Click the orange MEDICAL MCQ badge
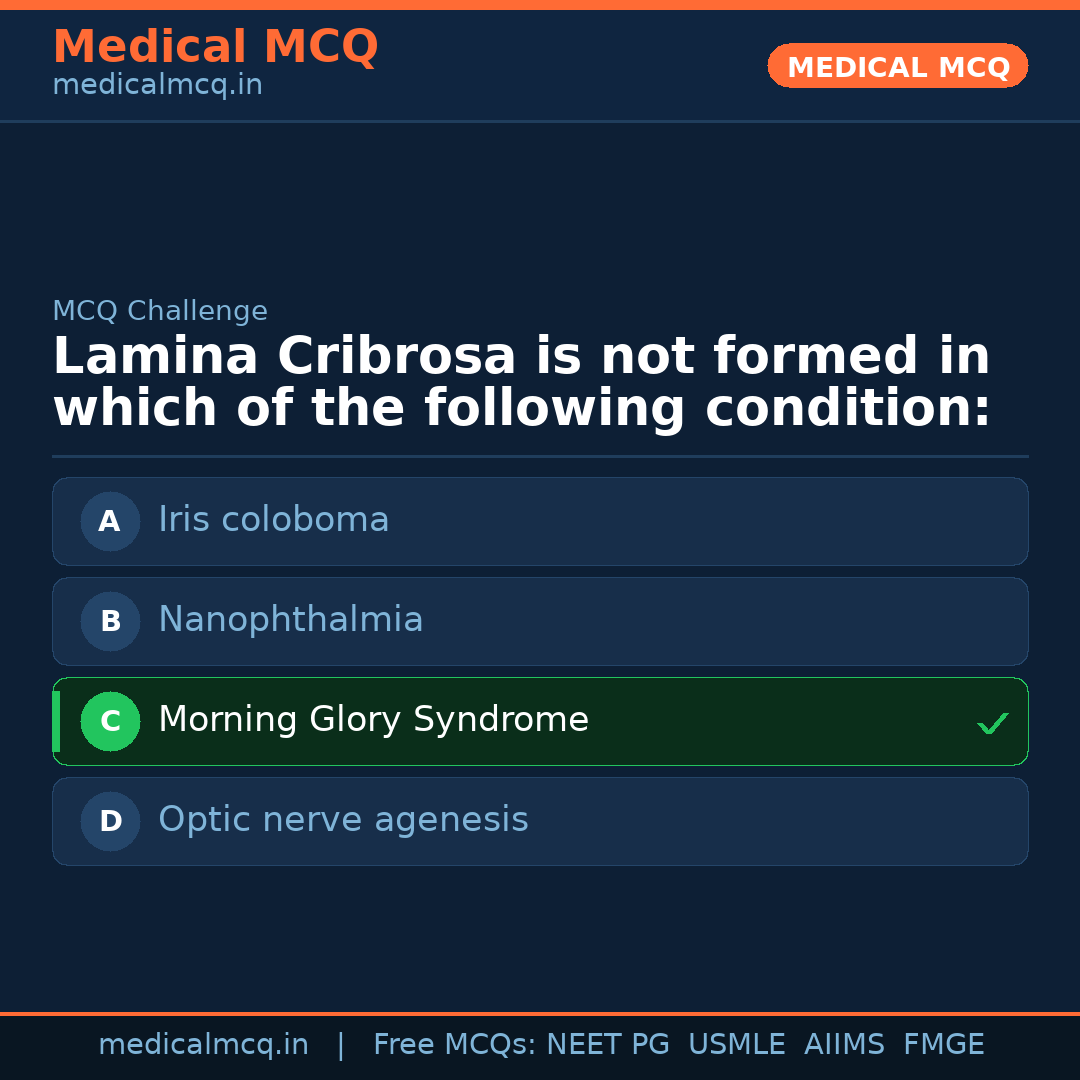 897,66
